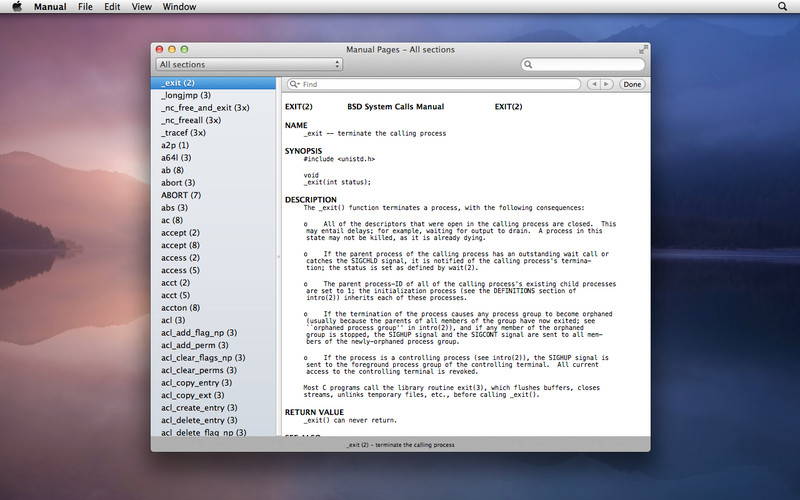Select ab (8) in the list
Screen dimensions: 800x500
coord(213,170)
